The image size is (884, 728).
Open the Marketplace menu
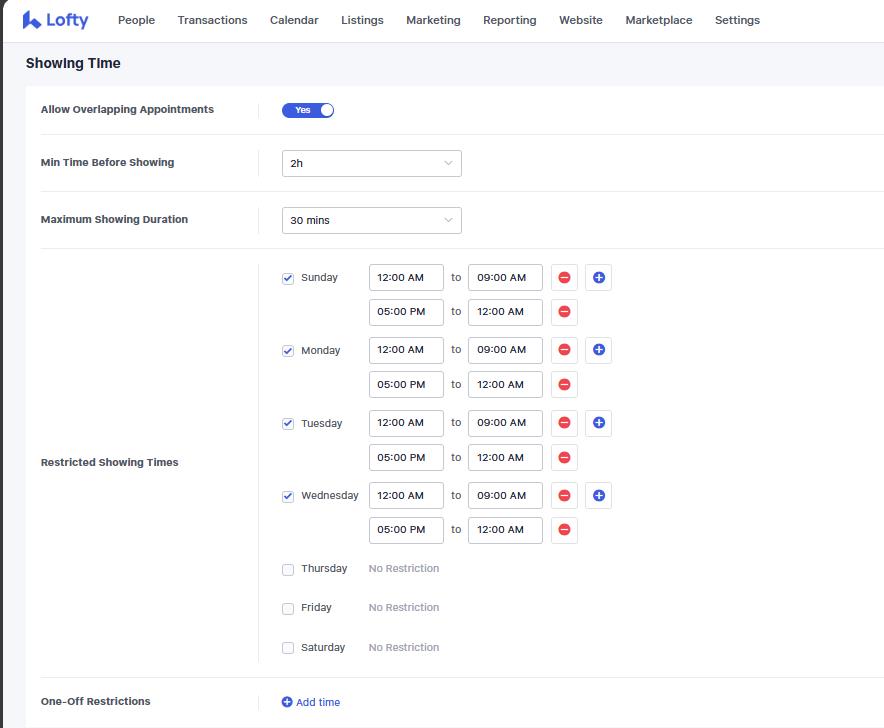(x=659, y=20)
